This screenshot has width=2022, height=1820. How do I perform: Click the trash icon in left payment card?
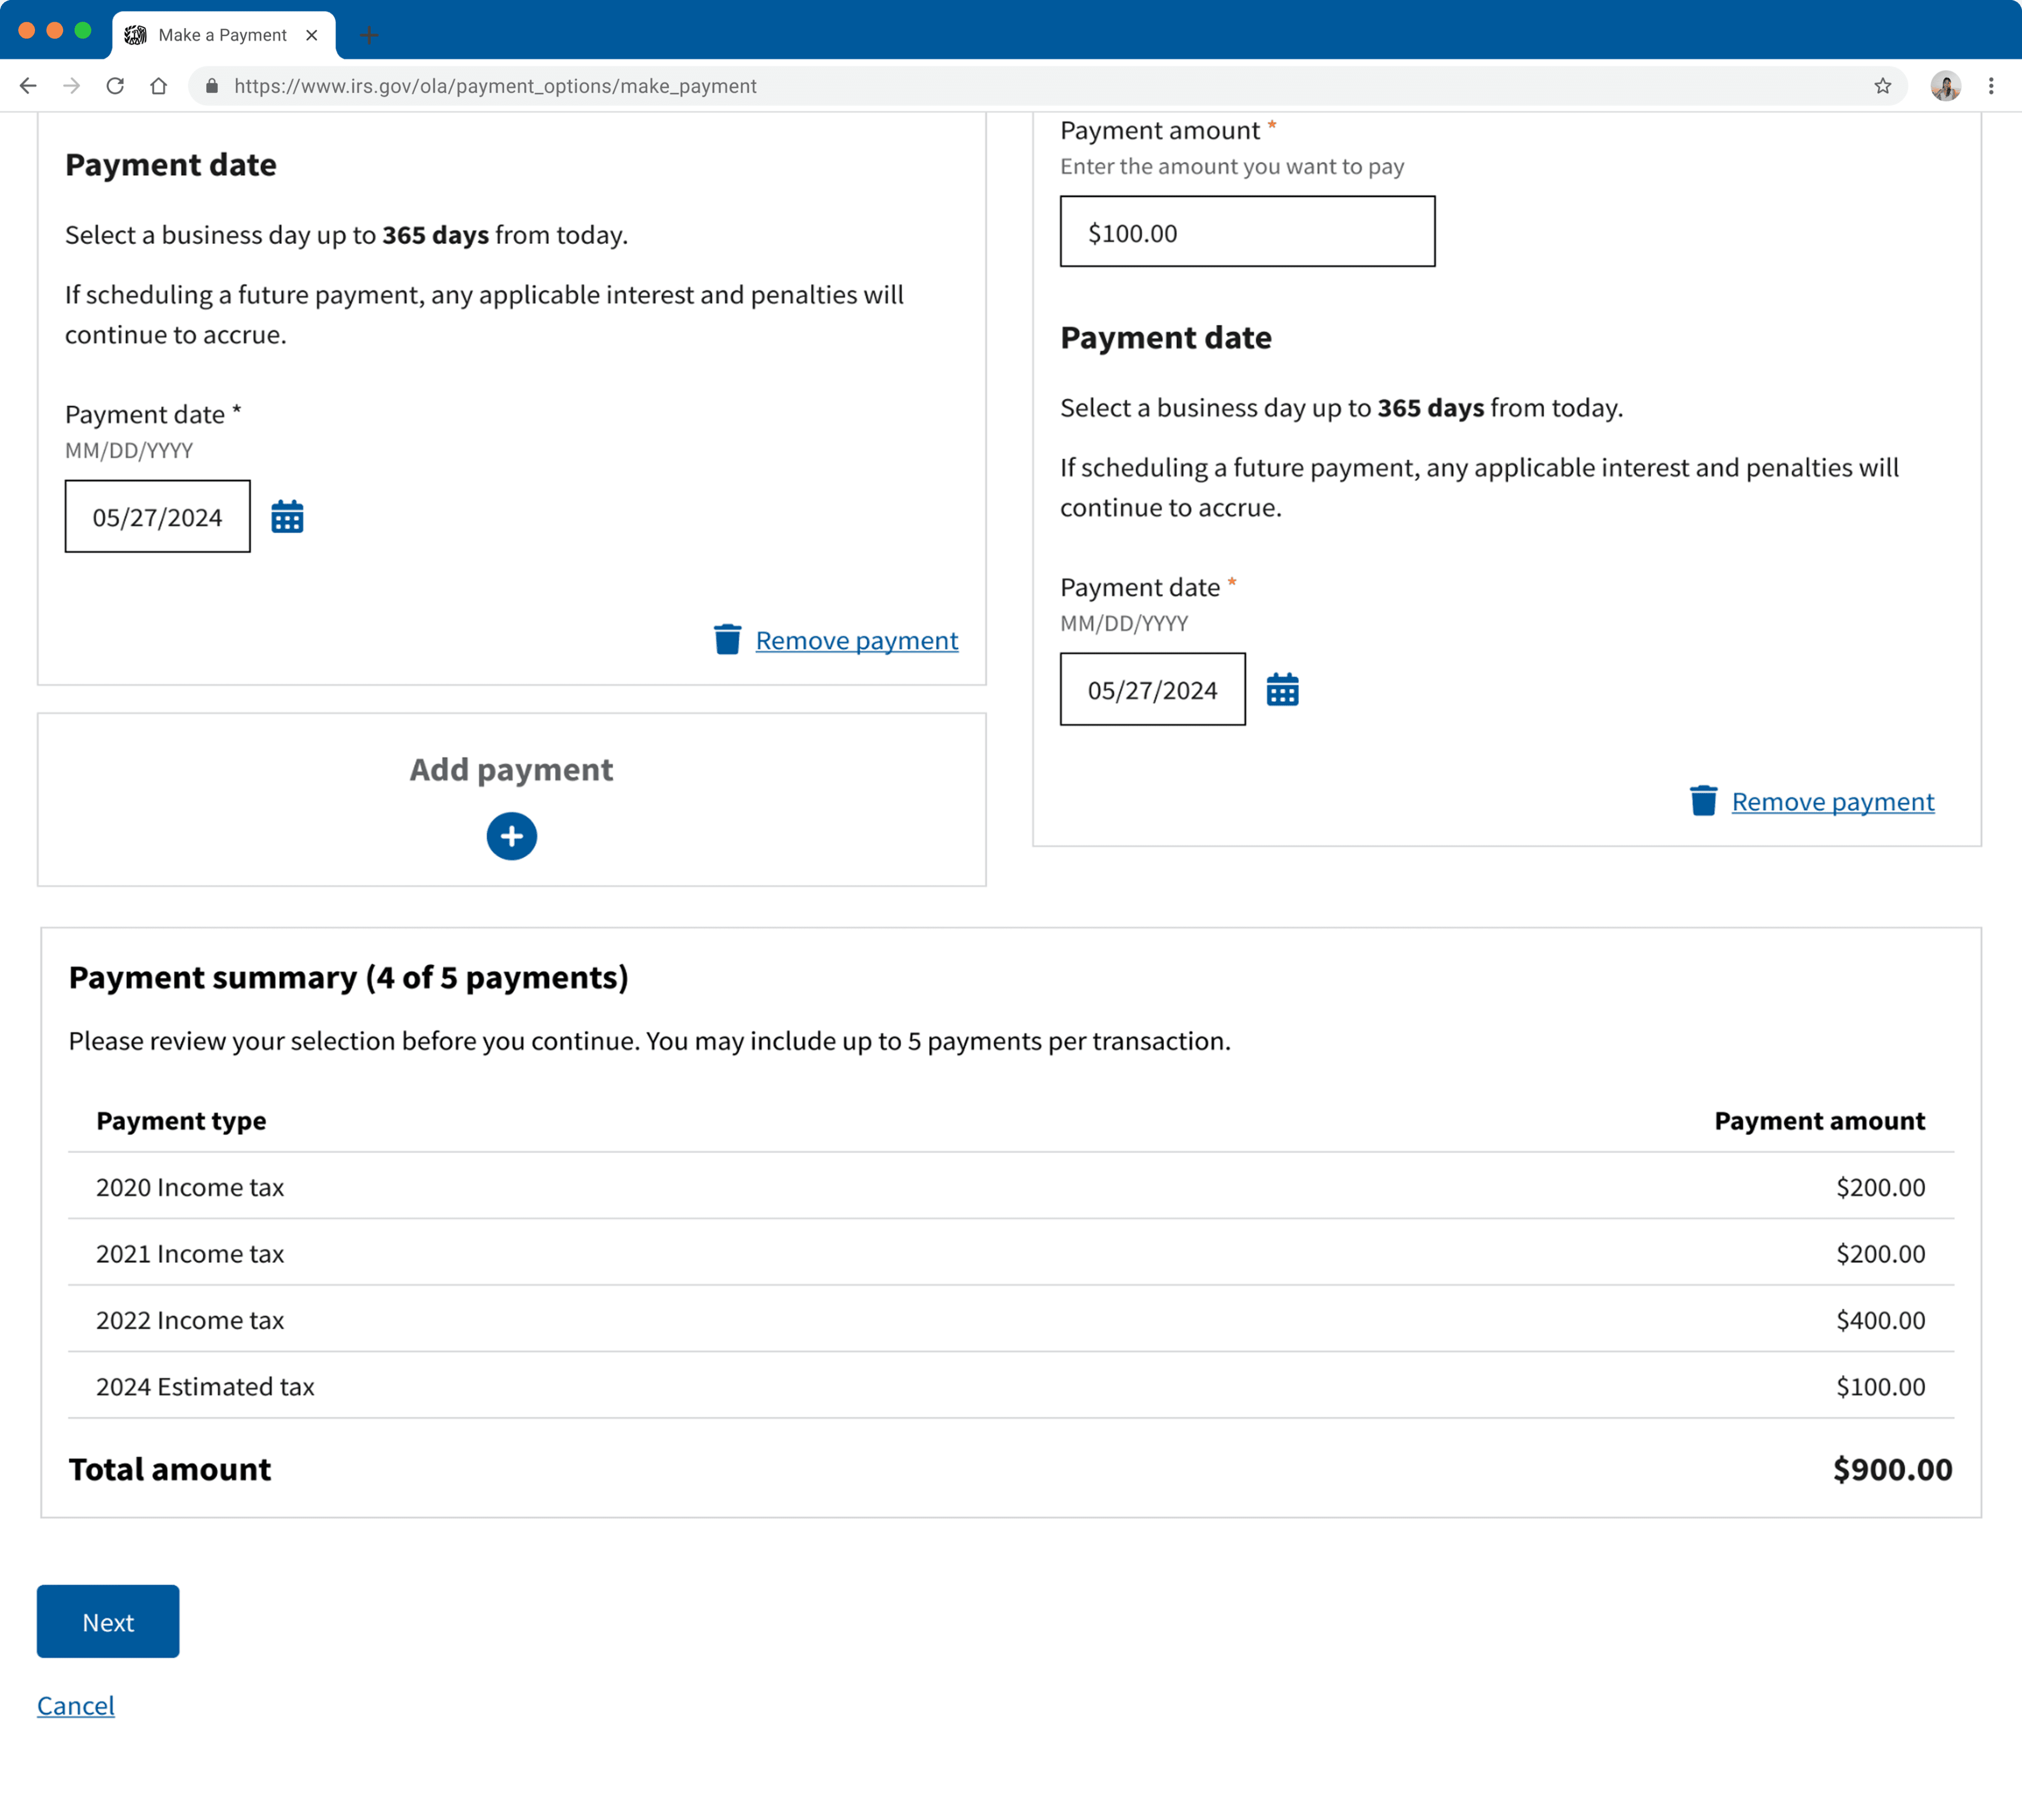[727, 639]
